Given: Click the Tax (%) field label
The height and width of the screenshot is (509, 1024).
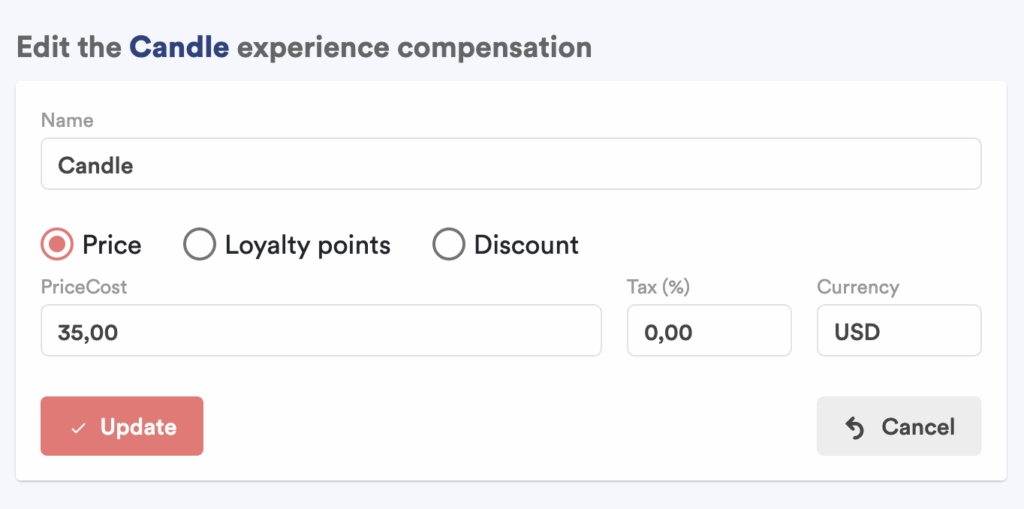Looking at the screenshot, I should pyautogui.click(x=659, y=287).
